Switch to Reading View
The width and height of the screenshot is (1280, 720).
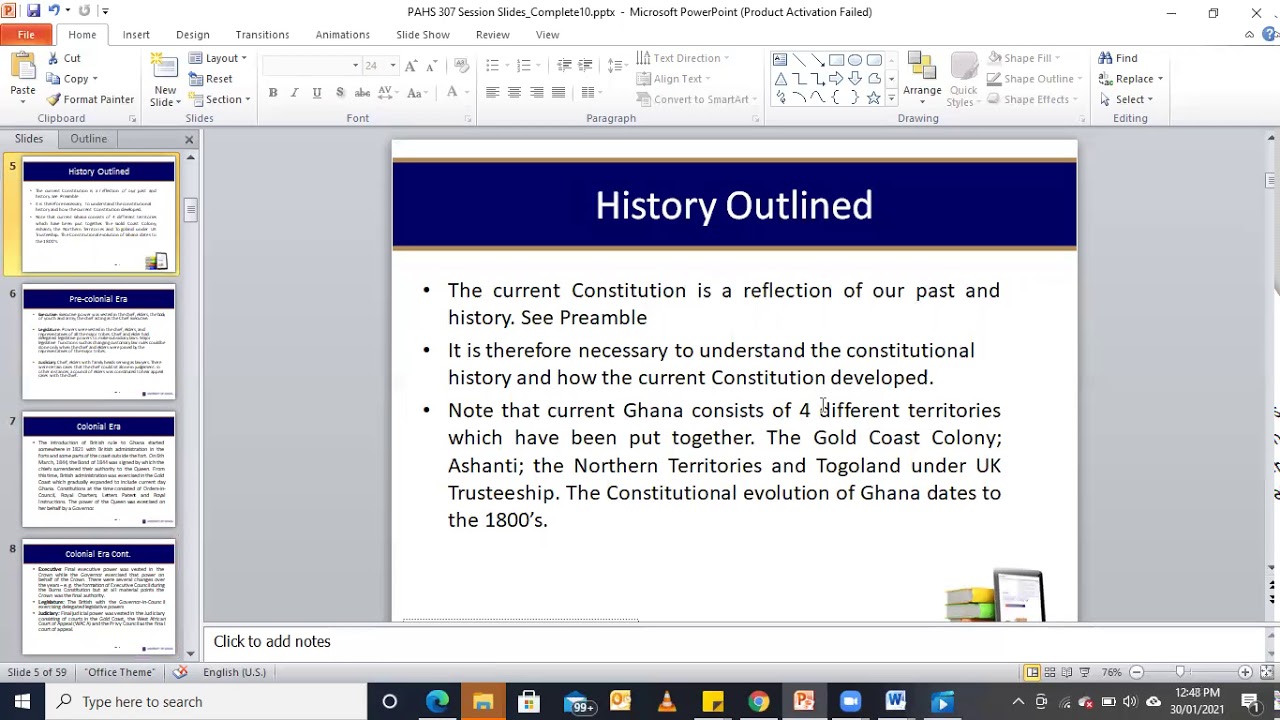[1067, 672]
